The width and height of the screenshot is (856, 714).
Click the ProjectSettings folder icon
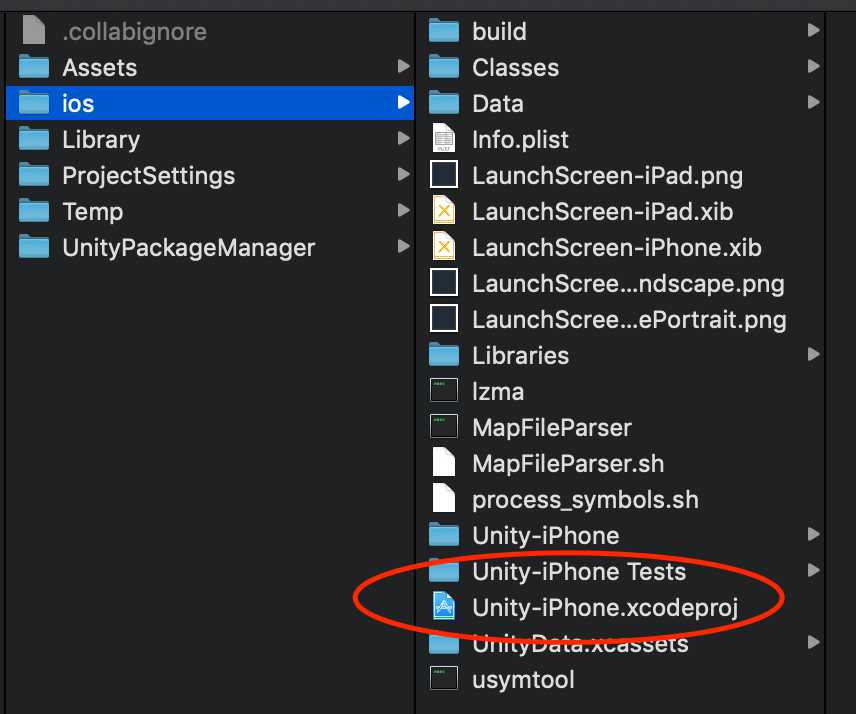[34, 175]
